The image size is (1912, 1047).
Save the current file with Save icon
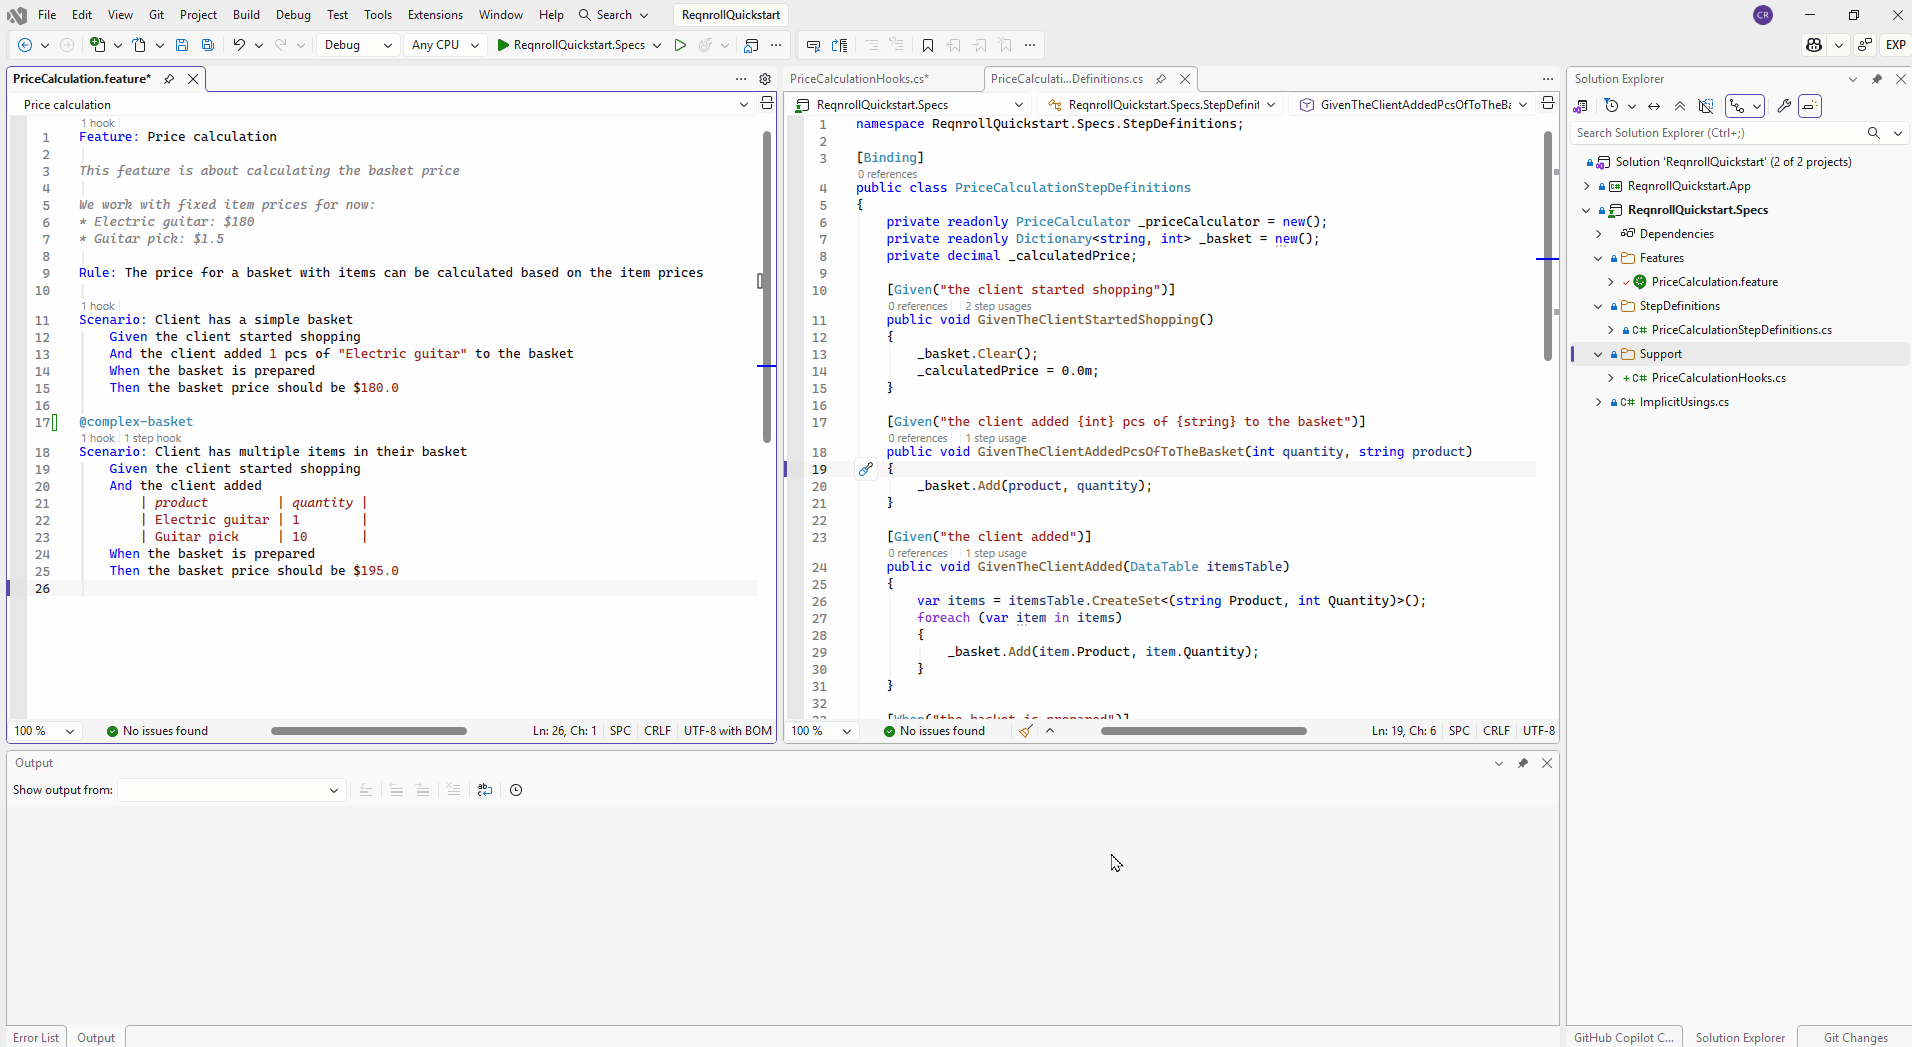pos(182,45)
